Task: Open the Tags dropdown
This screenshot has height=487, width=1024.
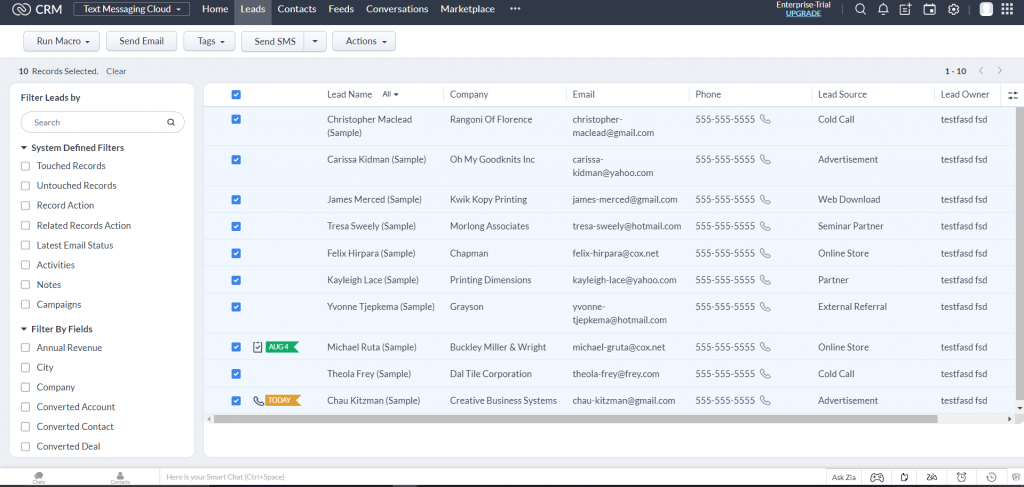Action: (209, 41)
